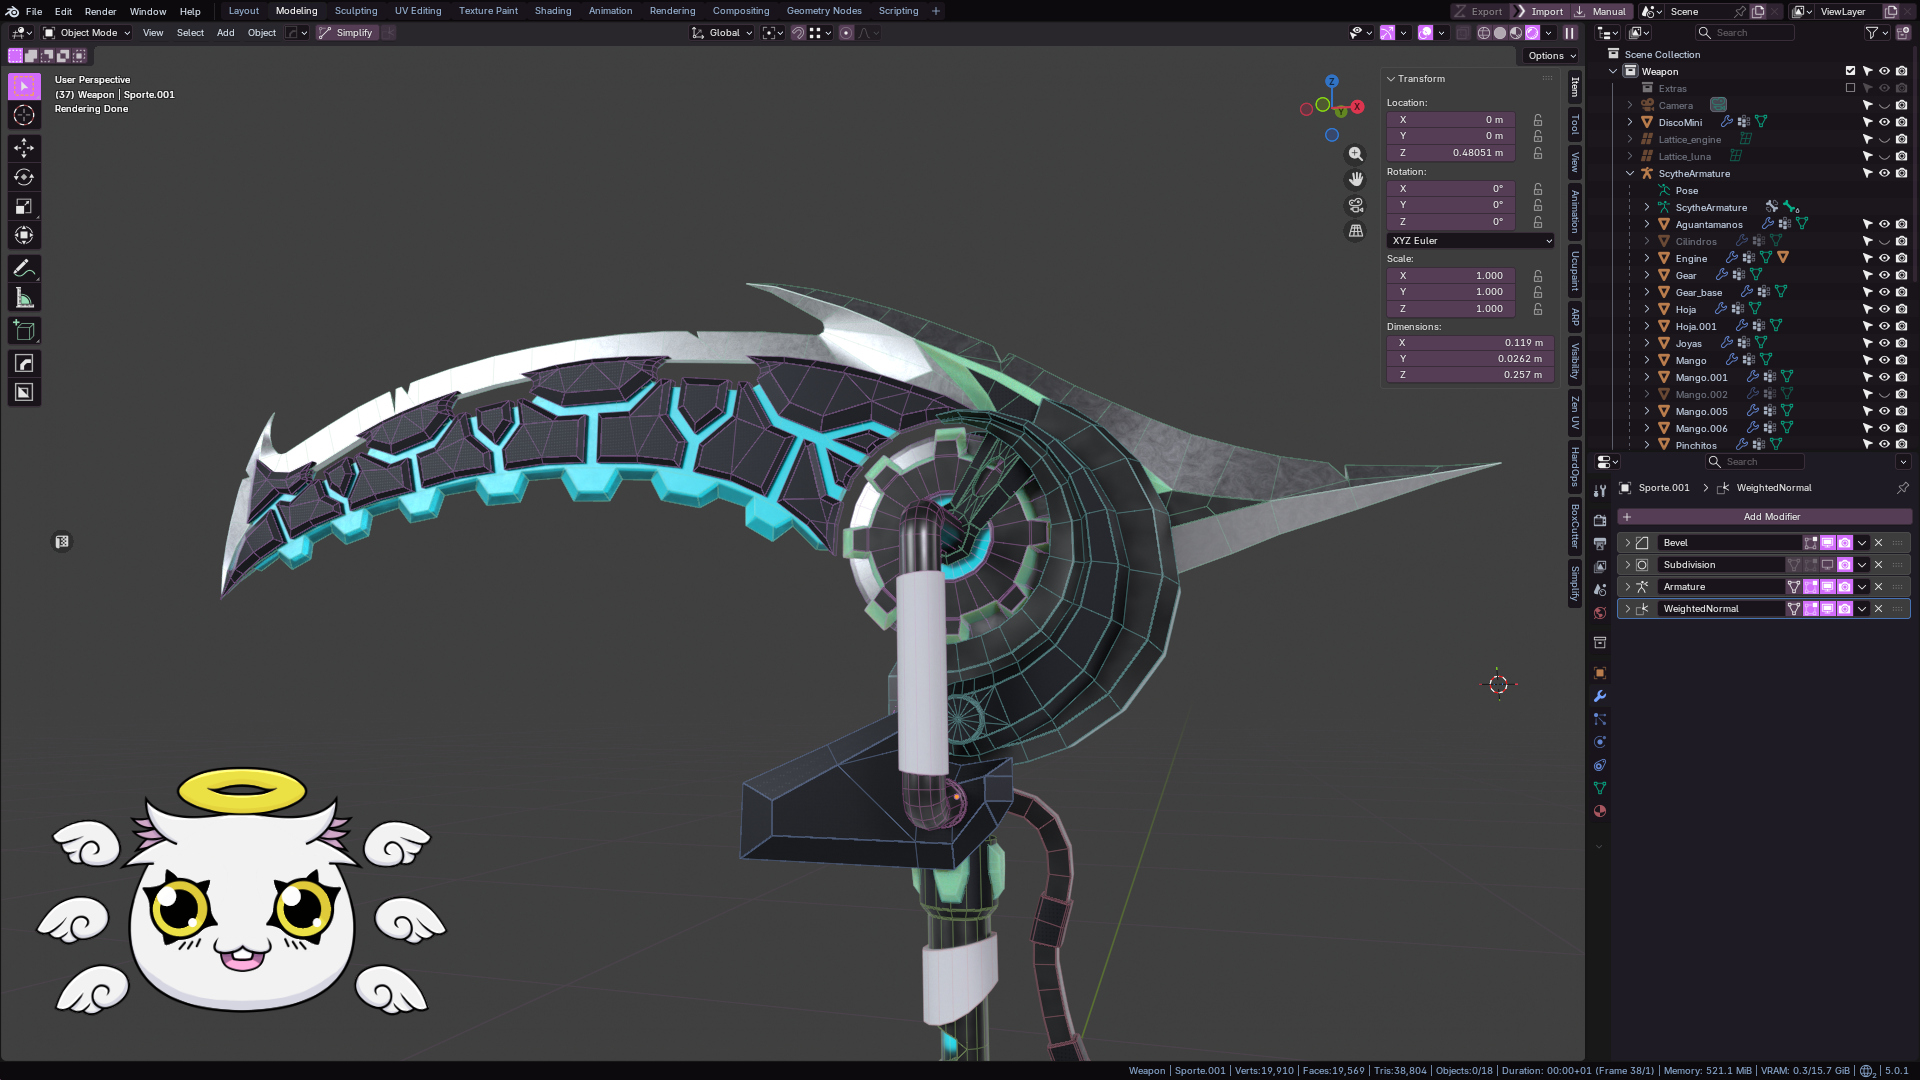Image resolution: width=1920 pixels, height=1080 pixels.
Task: Click the Add Cube tool icon
Action: (24, 331)
